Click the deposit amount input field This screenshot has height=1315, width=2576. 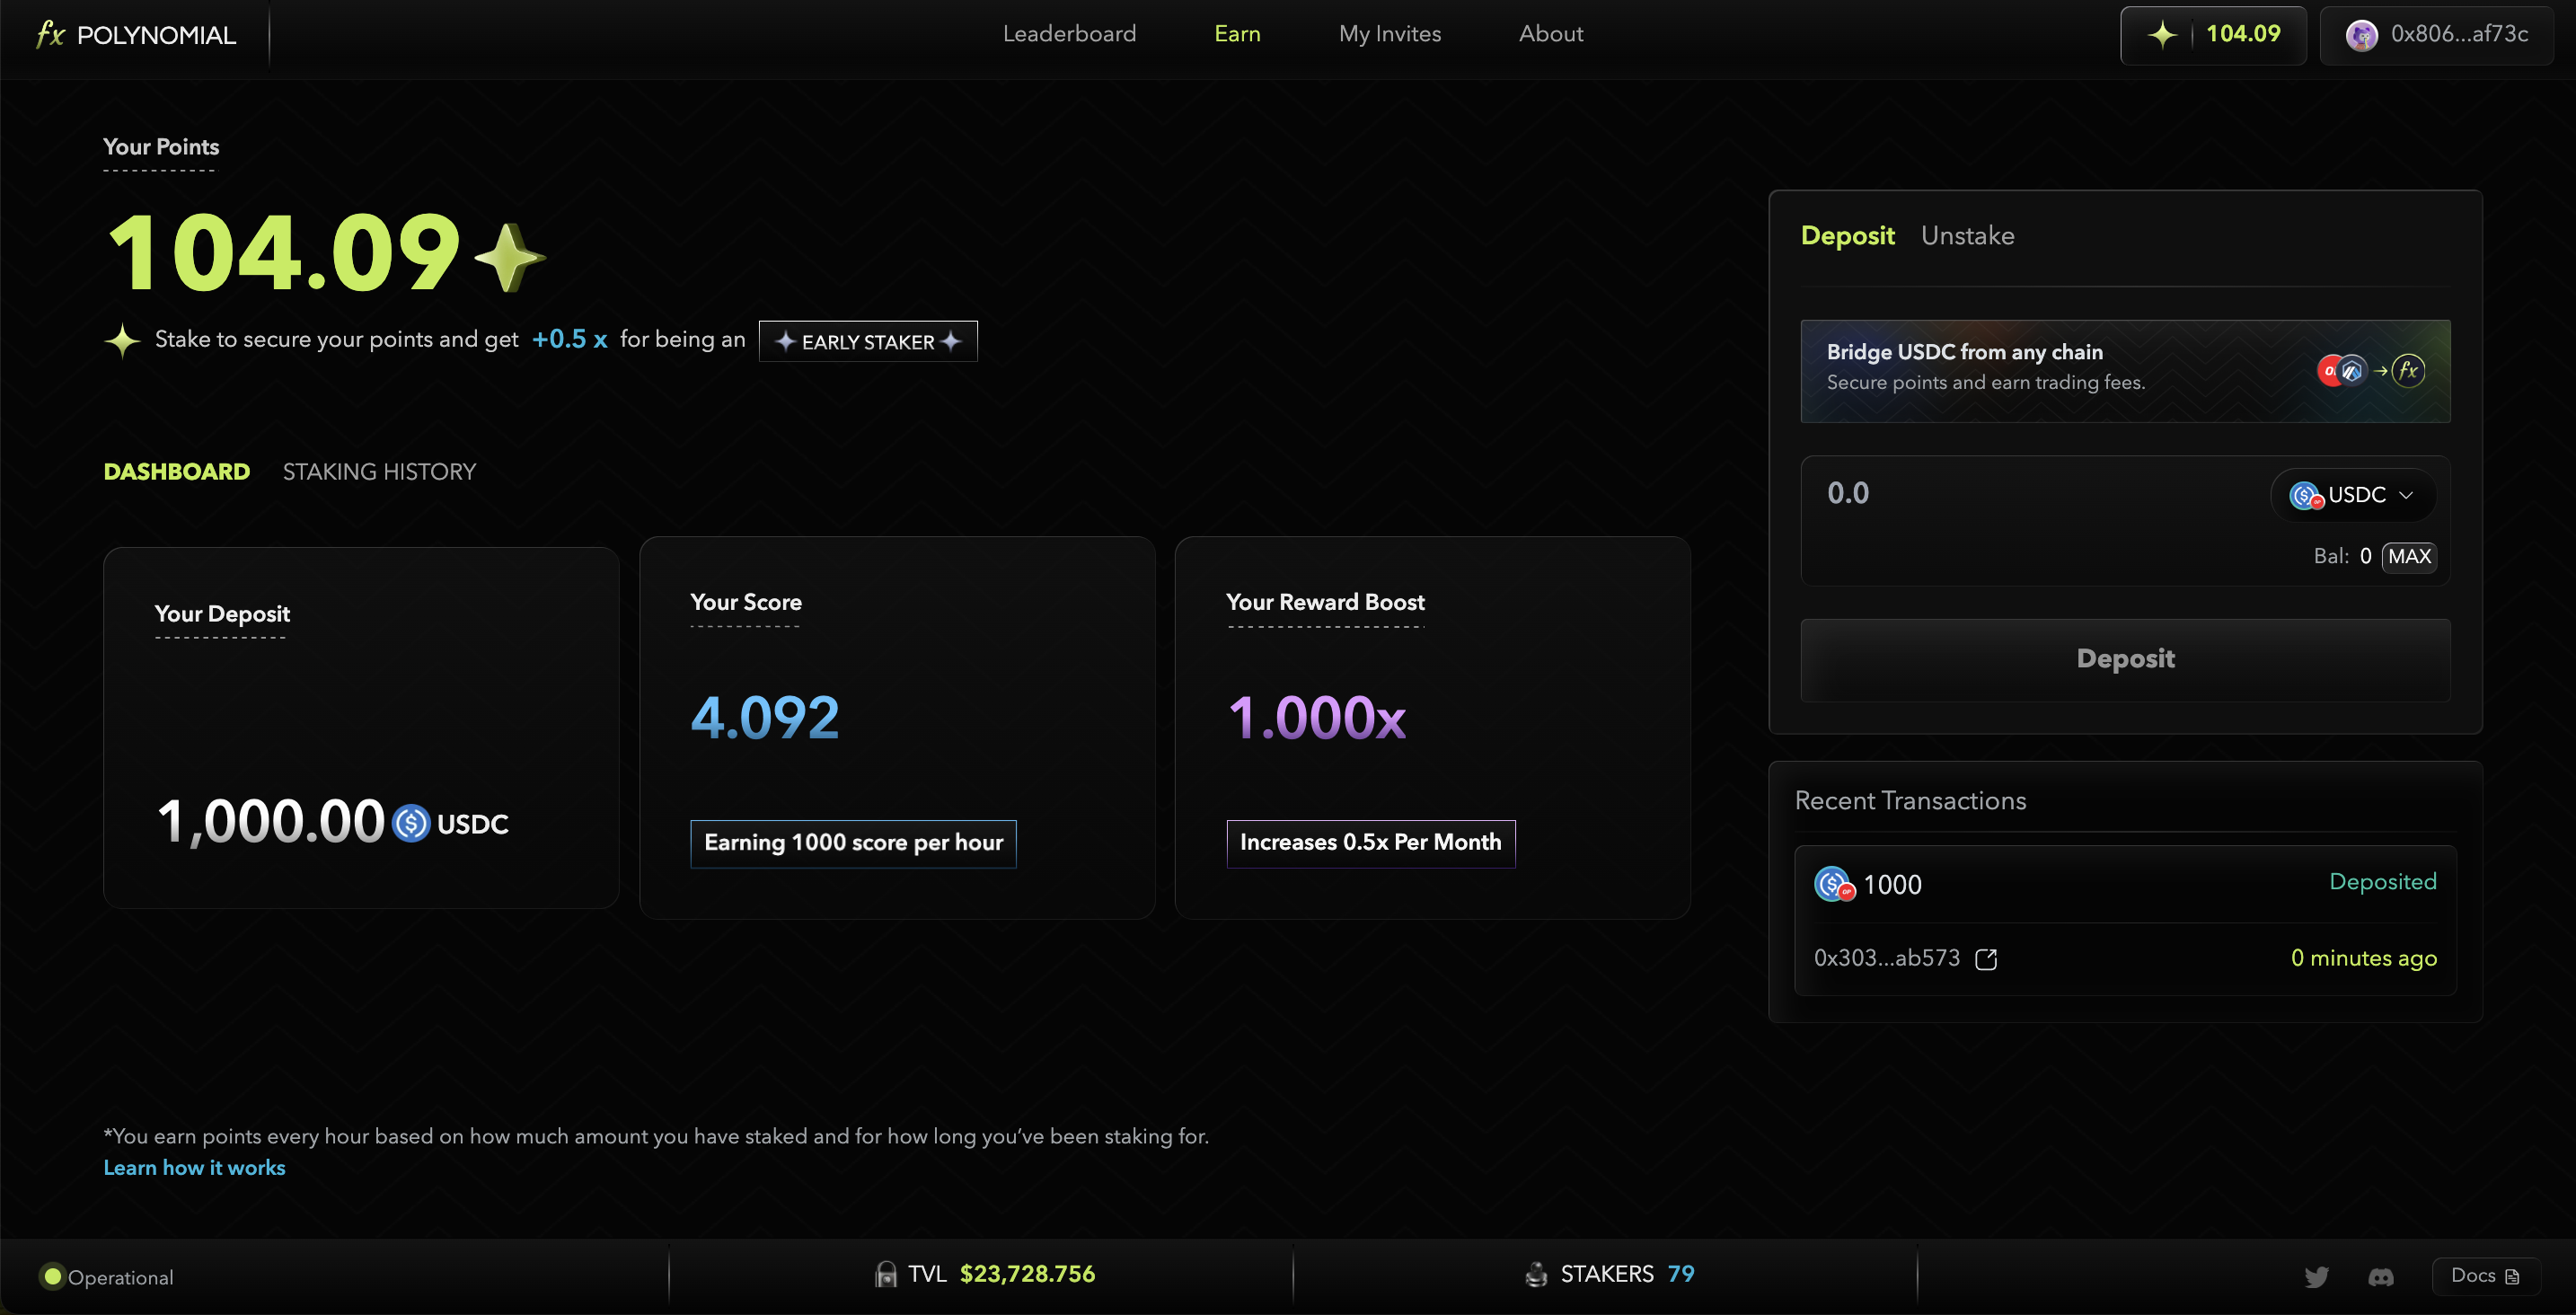[2030, 493]
